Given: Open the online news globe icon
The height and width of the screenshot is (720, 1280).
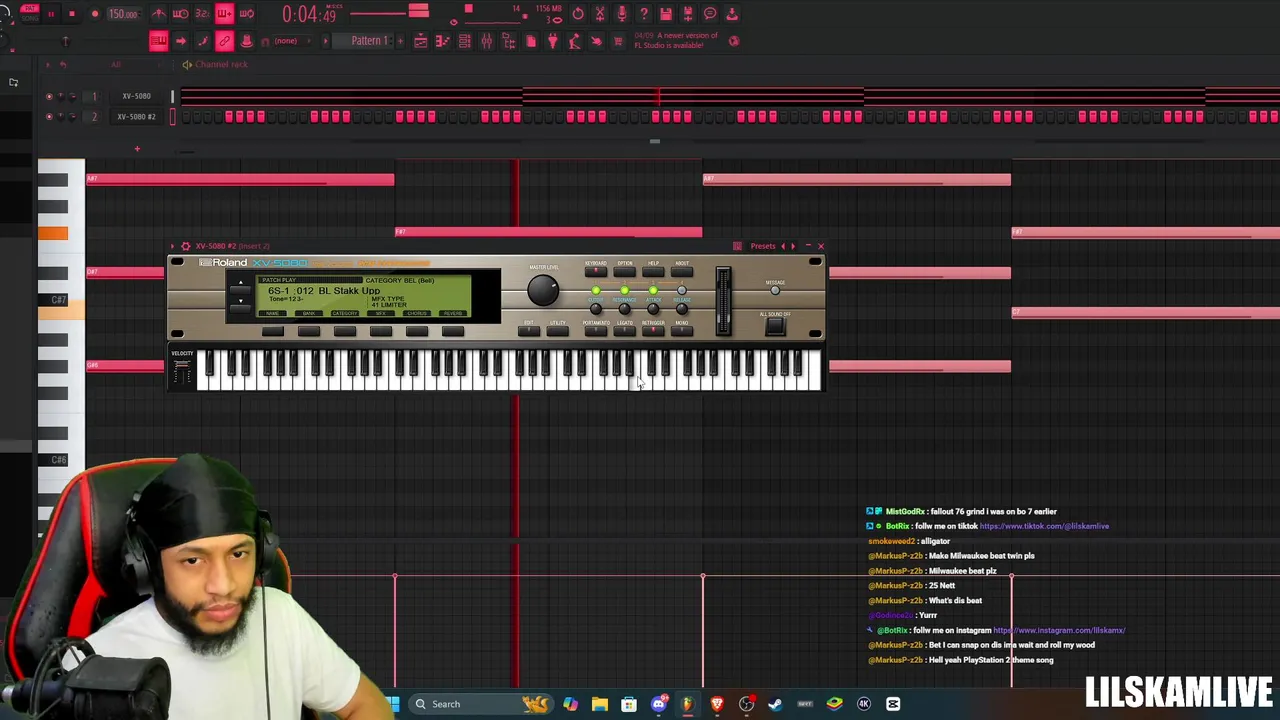Looking at the screenshot, I should 734,41.
